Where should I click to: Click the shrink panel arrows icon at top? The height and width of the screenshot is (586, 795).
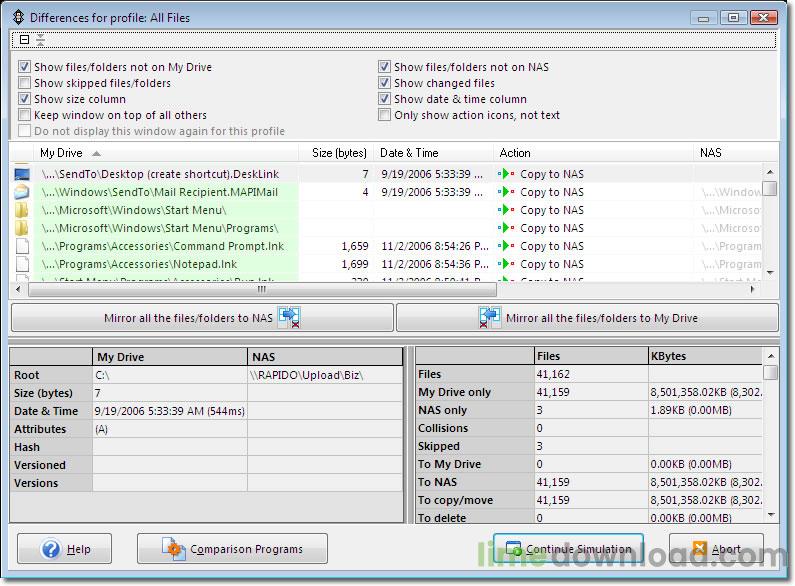[40, 40]
